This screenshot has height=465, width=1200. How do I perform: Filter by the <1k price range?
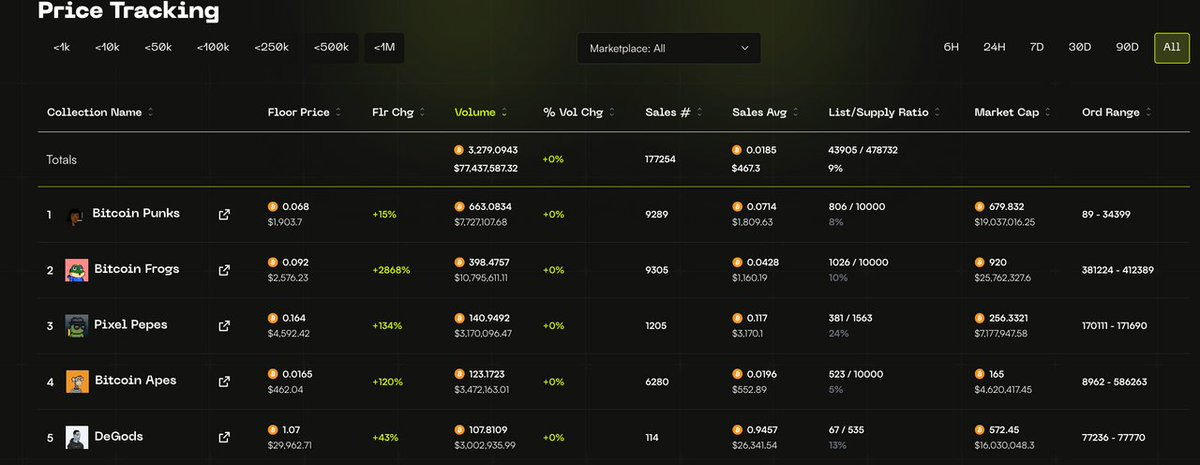62,47
